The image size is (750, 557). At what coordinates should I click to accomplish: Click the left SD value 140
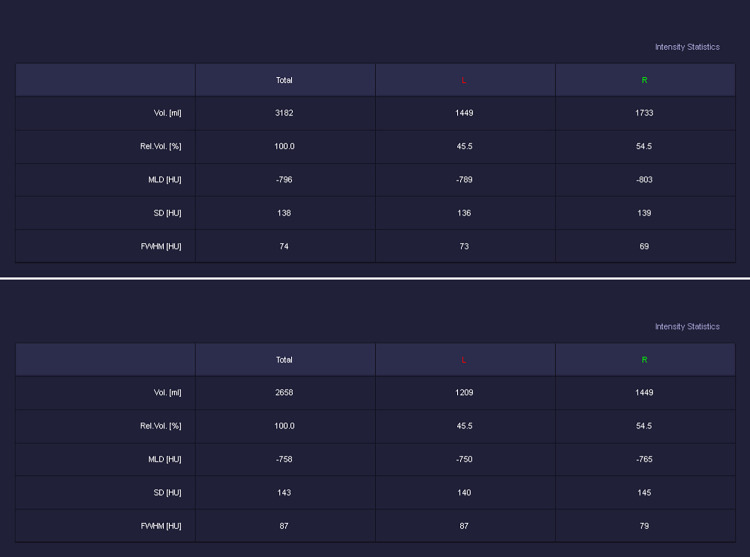pos(464,492)
